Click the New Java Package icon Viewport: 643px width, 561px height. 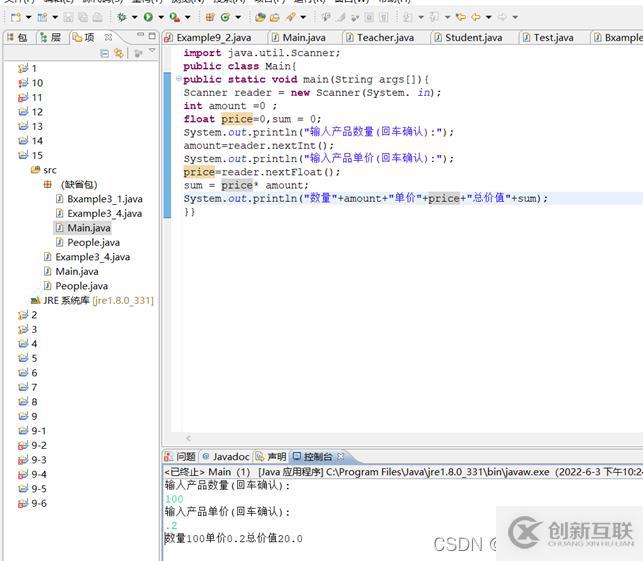click(210, 17)
